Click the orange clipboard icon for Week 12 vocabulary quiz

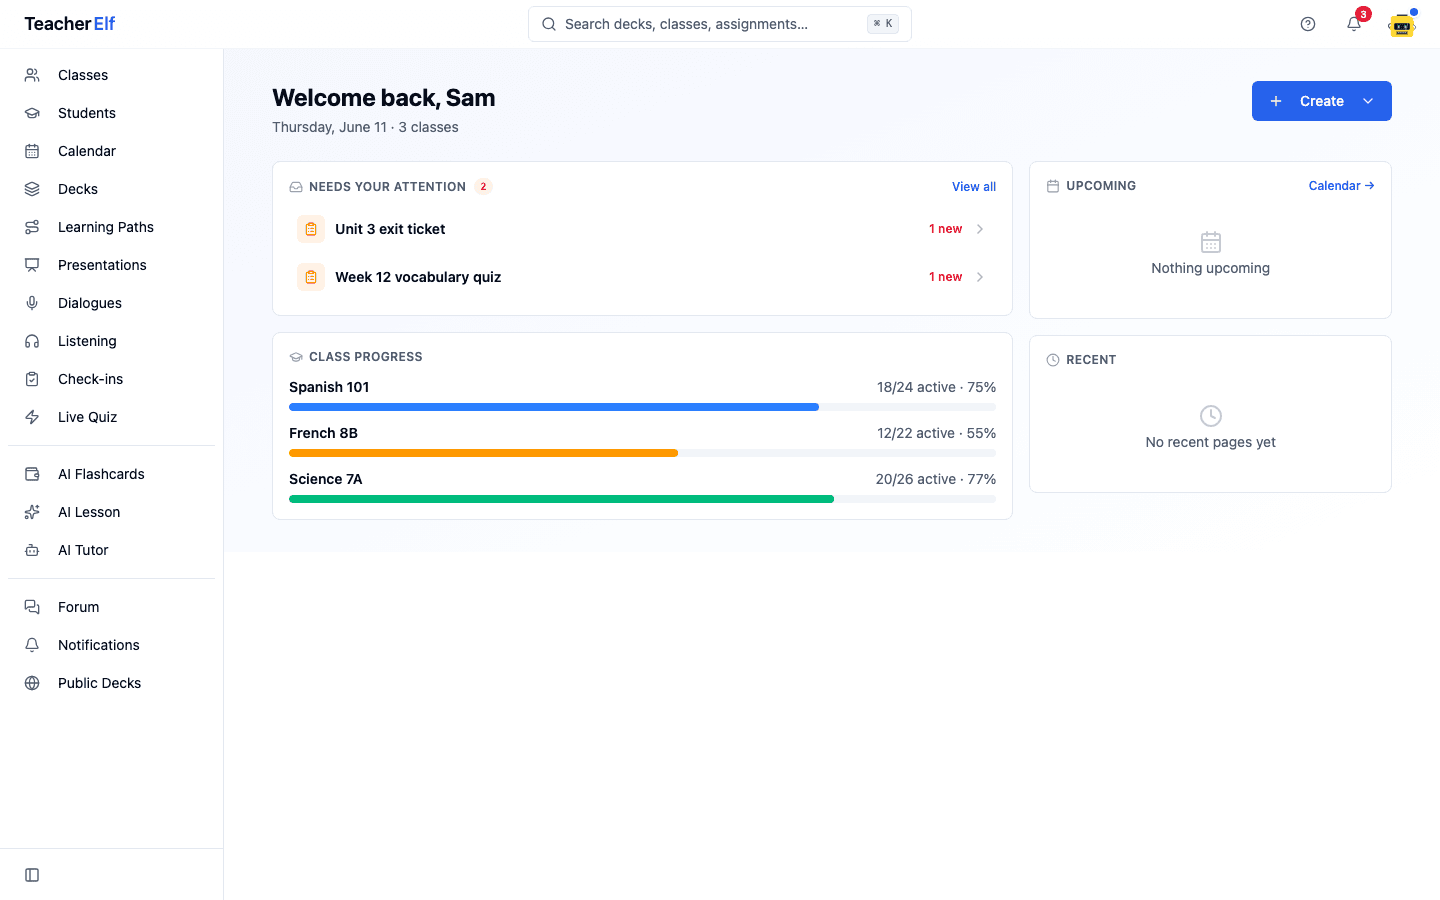tap(311, 277)
